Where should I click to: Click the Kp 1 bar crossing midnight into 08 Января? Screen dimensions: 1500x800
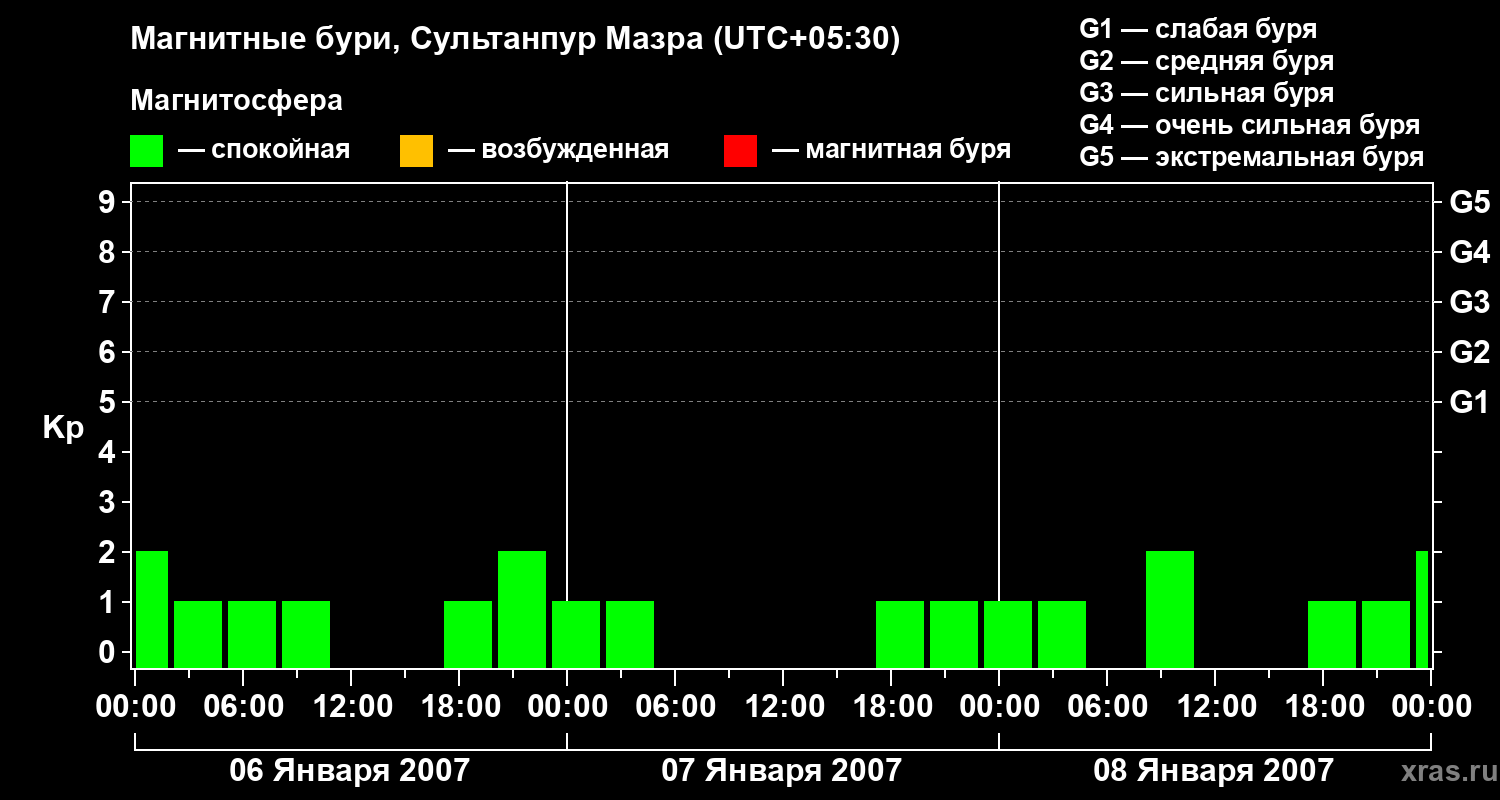click(1008, 634)
